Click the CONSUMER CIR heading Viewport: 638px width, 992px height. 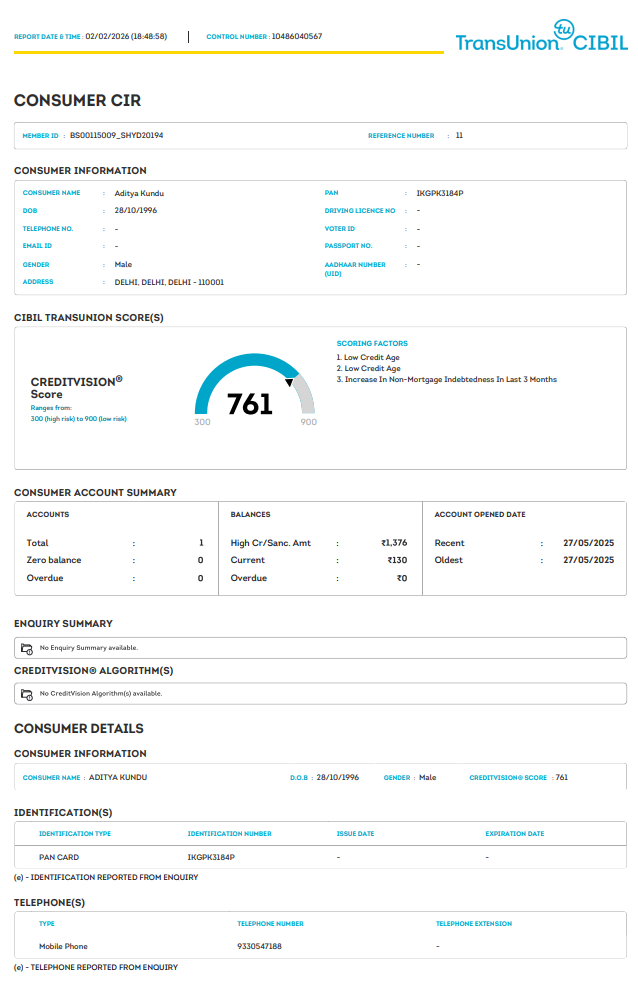click(77, 101)
